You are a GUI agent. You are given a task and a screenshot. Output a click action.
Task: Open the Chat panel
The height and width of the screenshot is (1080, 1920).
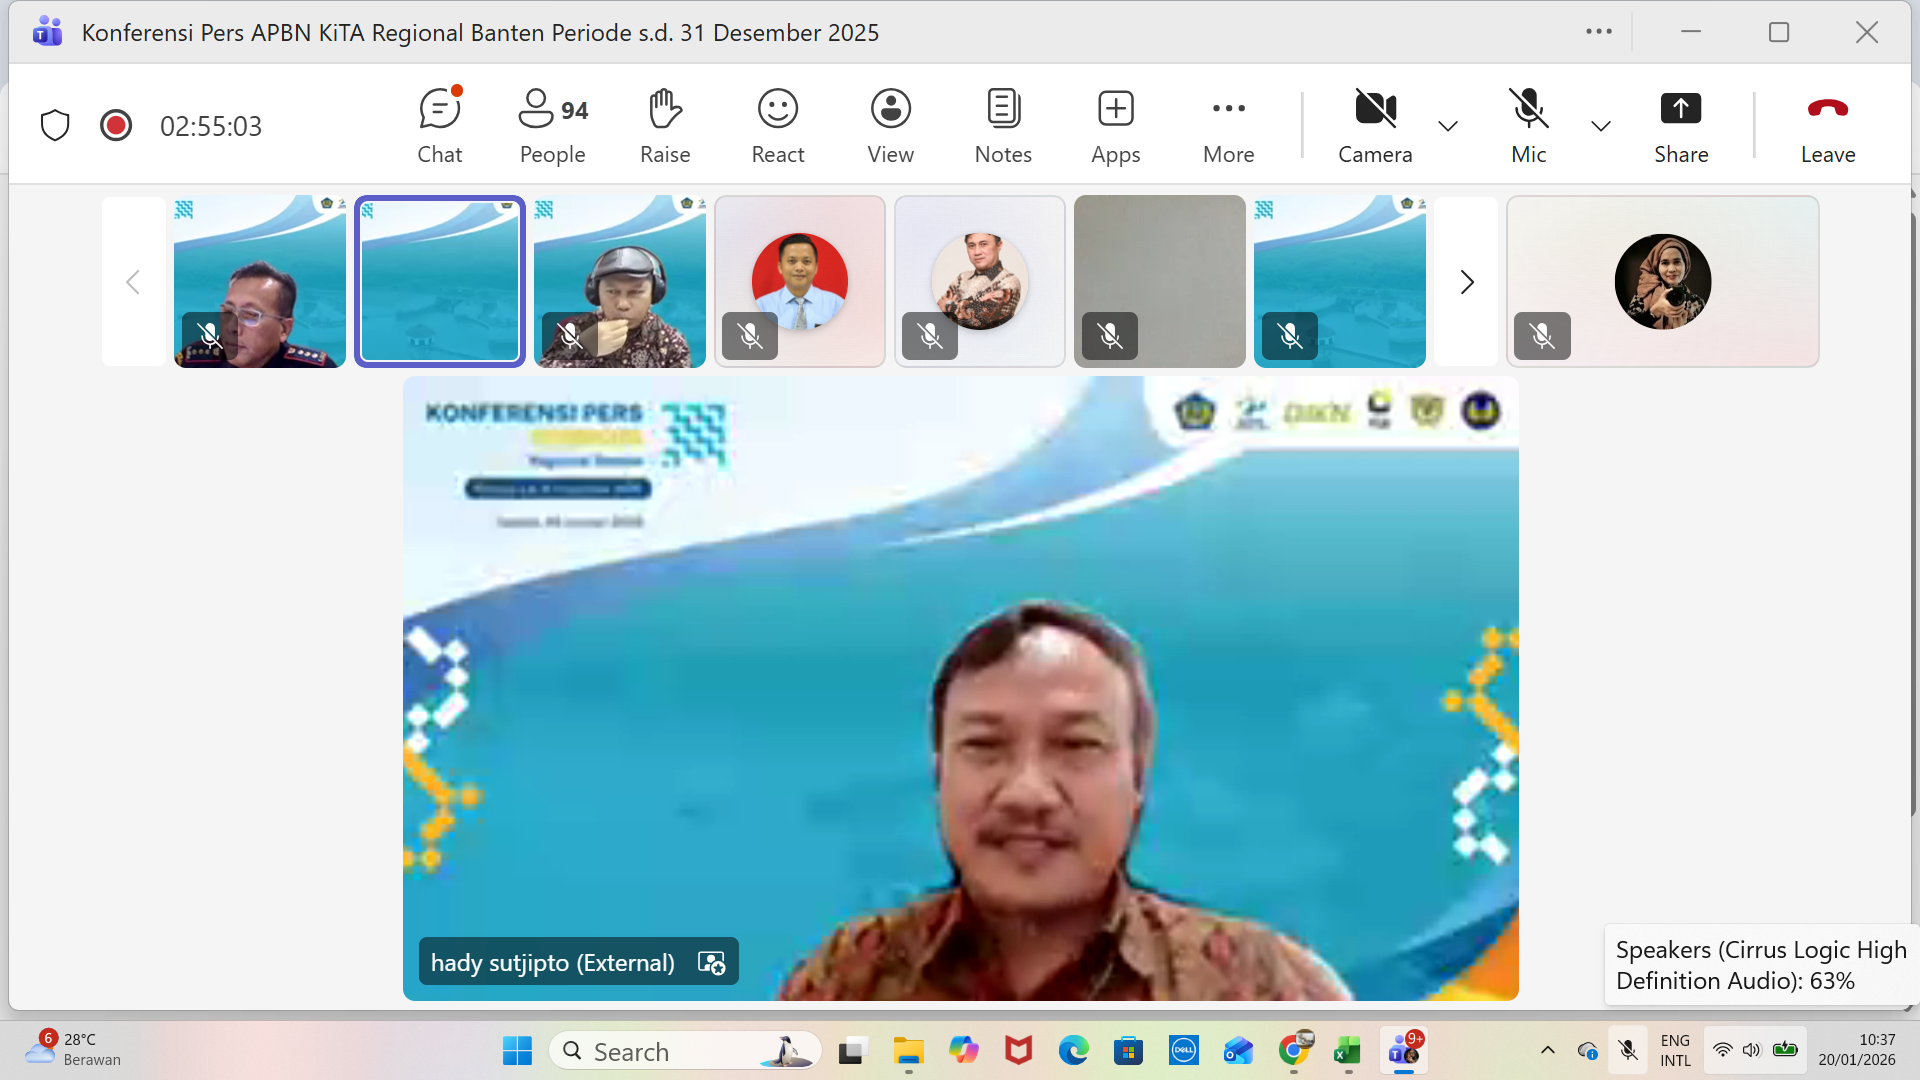pyautogui.click(x=439, y=126)
